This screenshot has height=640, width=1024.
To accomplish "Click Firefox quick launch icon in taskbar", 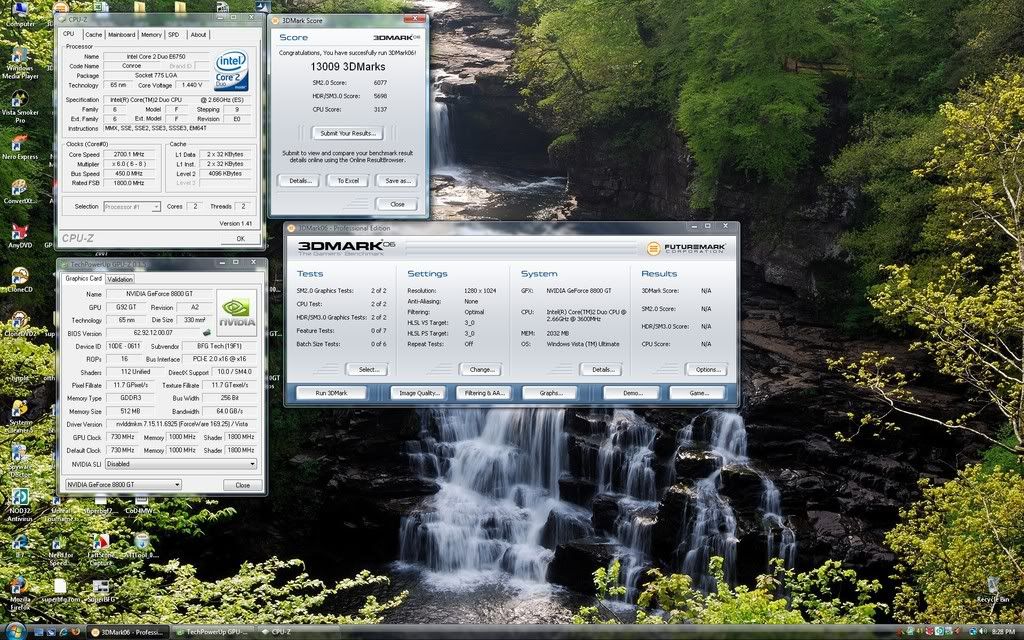I will [x=76, y=632].
